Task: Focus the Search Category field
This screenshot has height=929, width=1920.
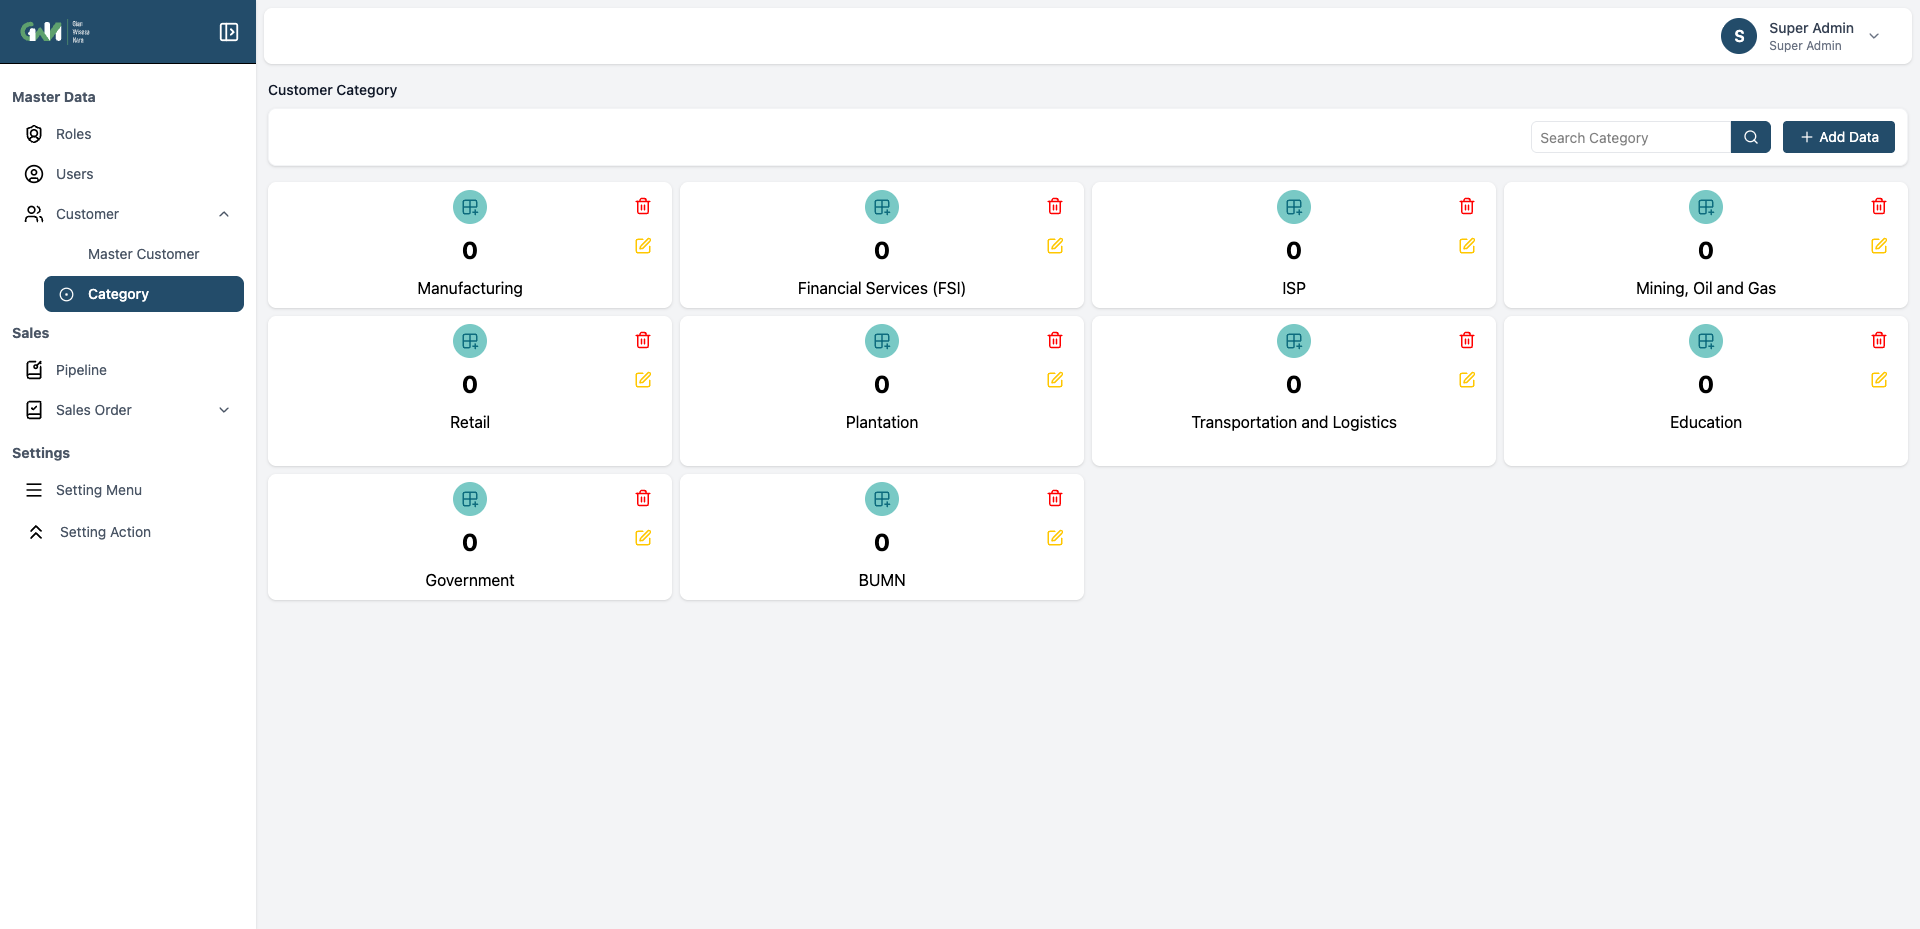Action: click(x=1630, y=138)
